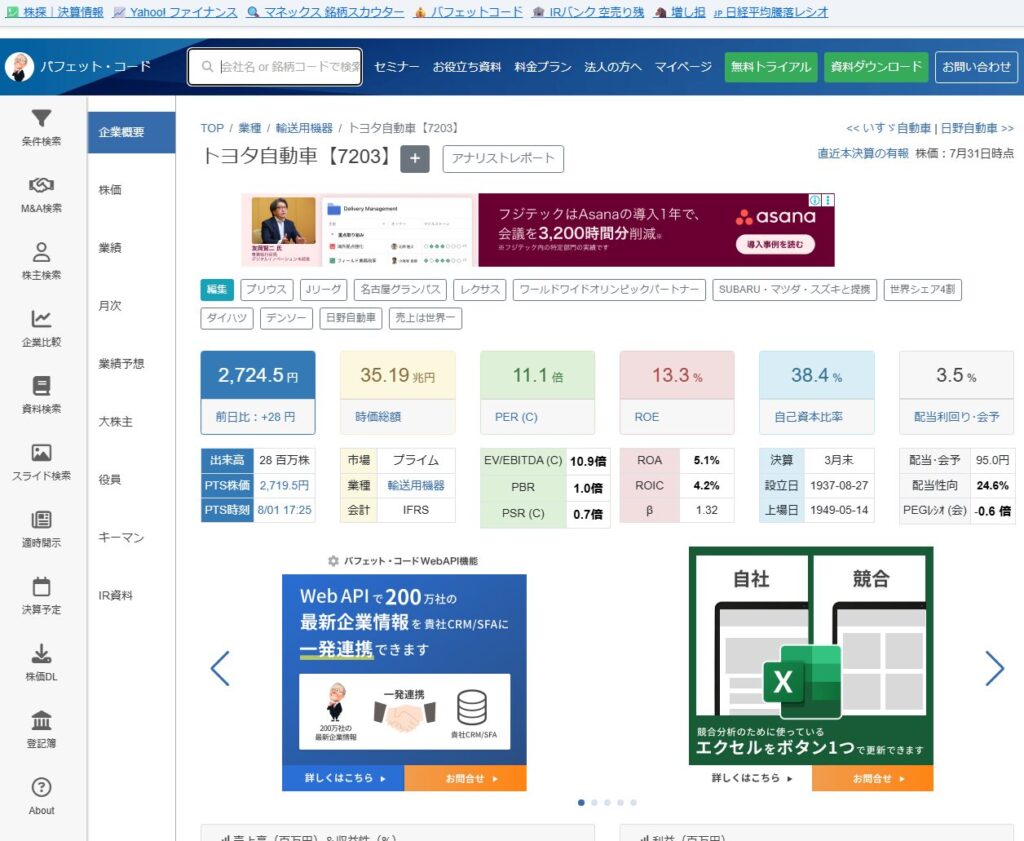Open マイページ in top navigation
Image resolution: width=1024 pixels, height=841 pixels.
(683, 67)
